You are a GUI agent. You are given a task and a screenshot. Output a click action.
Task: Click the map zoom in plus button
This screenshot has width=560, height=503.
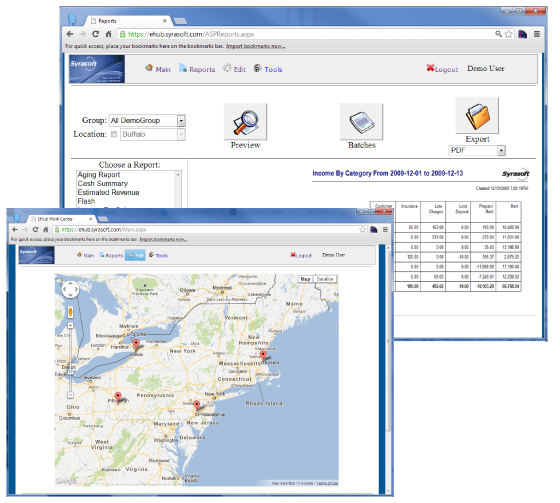tap(70, 325)
